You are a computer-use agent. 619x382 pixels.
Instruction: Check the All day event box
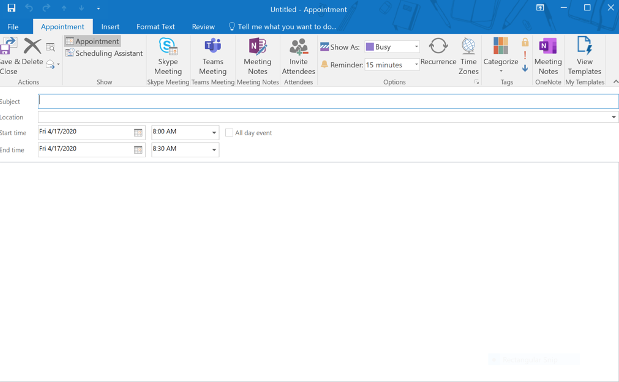(x=229, y=133)
